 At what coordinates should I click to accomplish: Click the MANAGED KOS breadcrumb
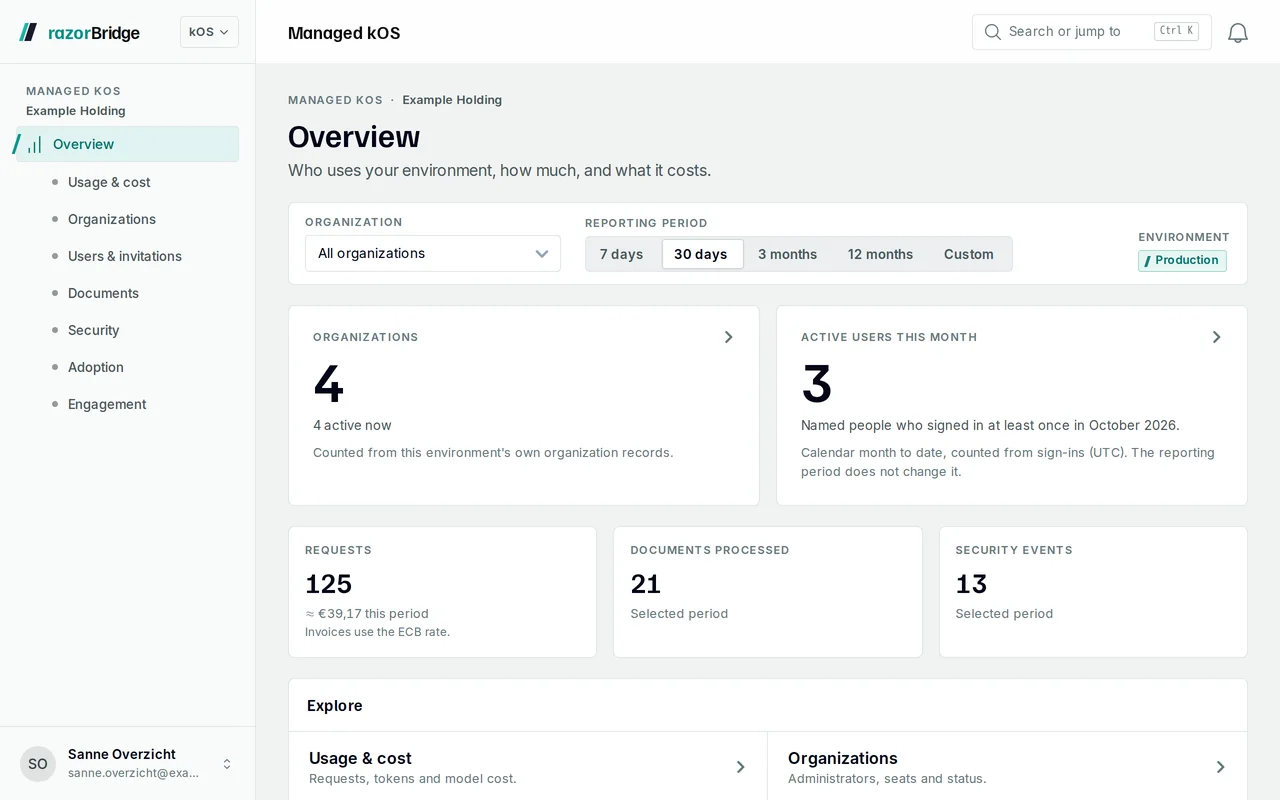click(335, 100)
